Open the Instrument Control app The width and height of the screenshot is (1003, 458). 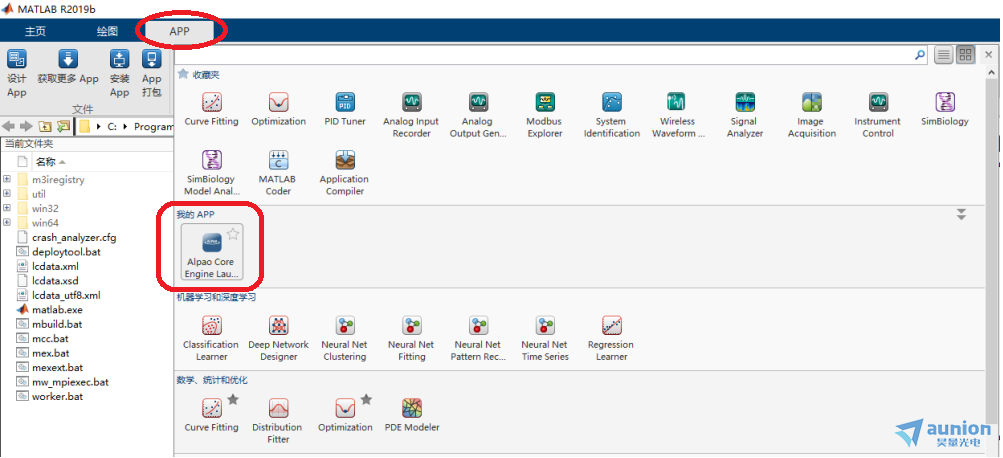pos(878,115)
